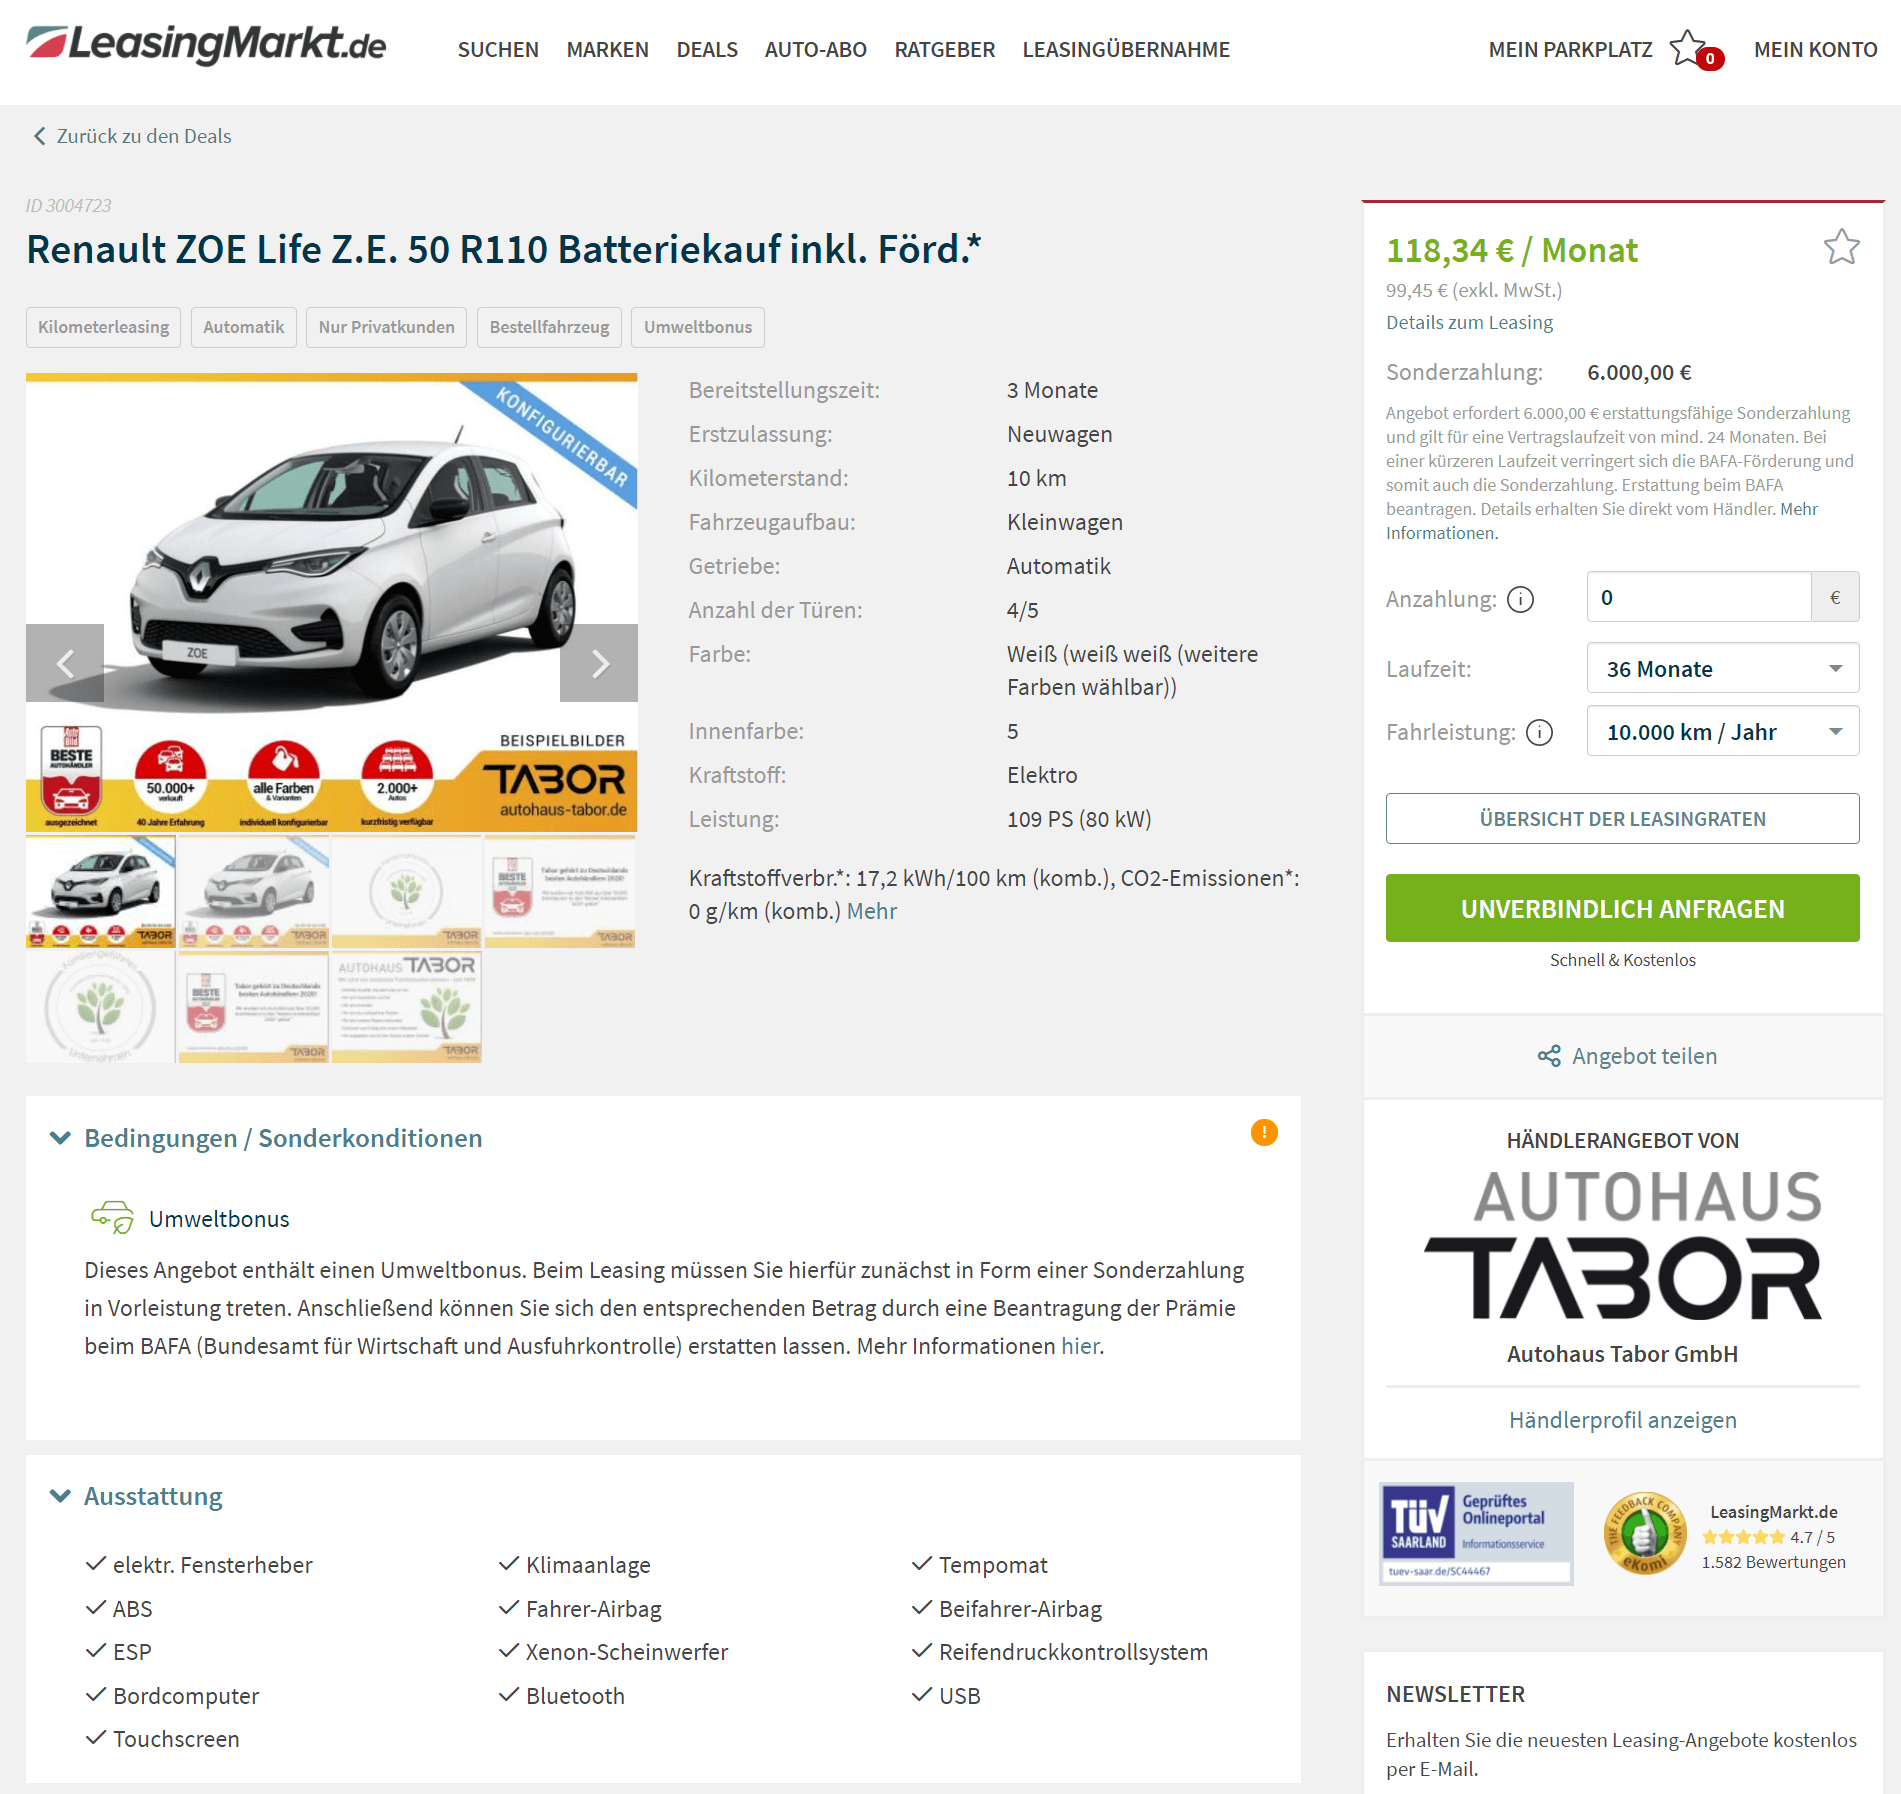Go back via Zurück zu den Deals

point(144,136)
